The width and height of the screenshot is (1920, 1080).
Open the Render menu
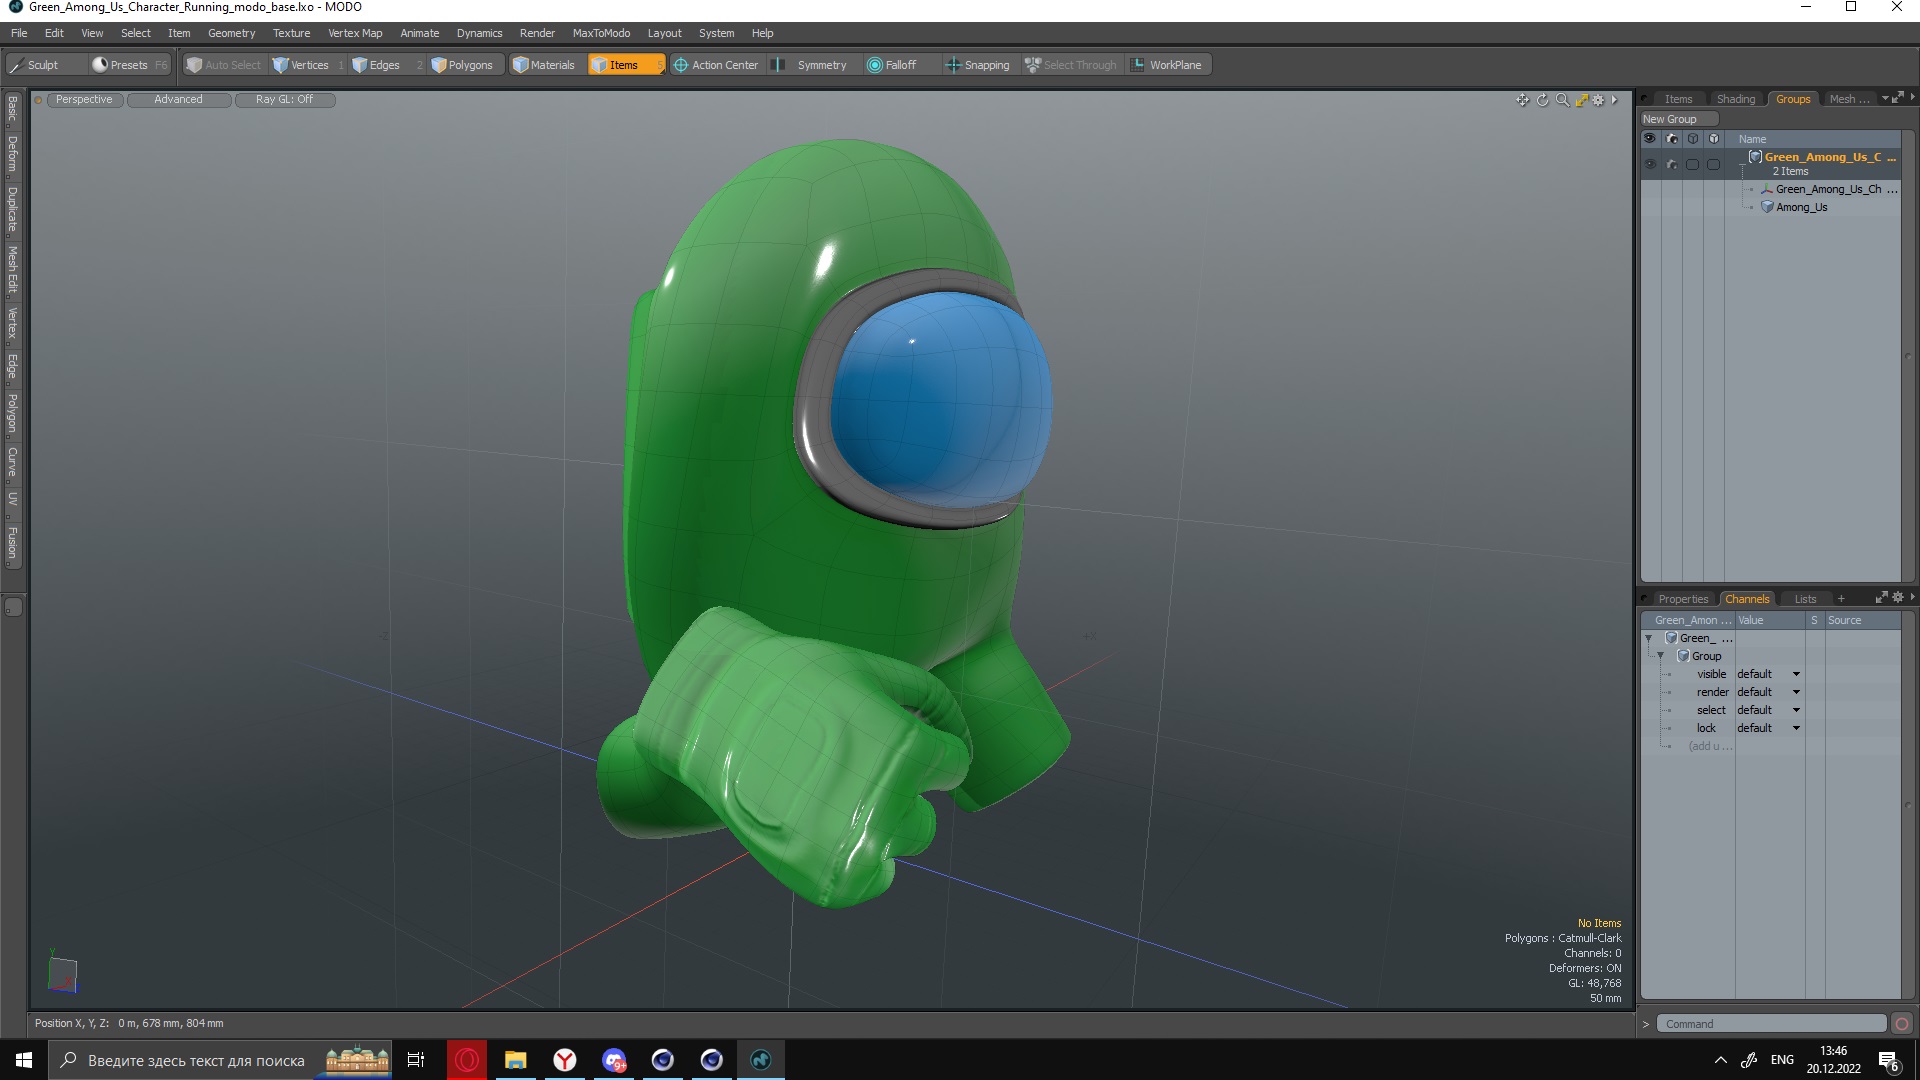click(537, 33)
